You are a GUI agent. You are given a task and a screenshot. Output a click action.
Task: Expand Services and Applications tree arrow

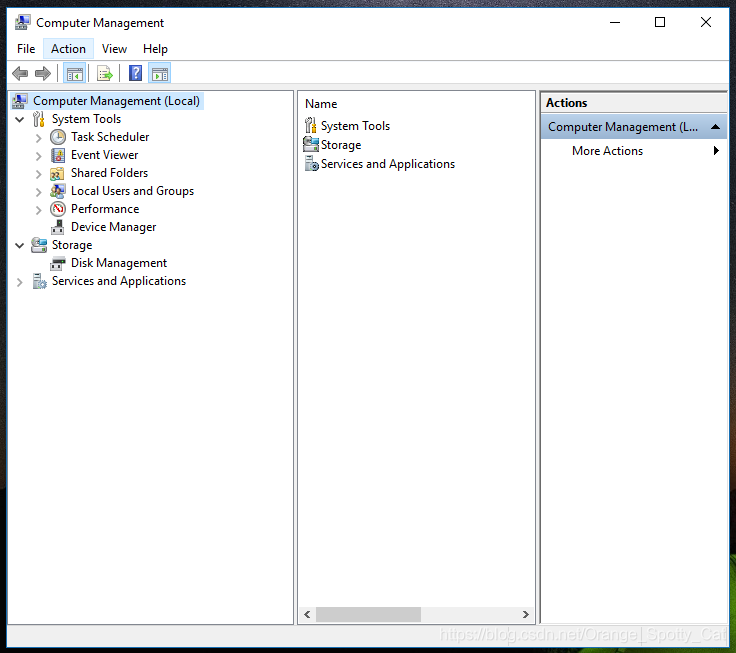pos(20,282)
